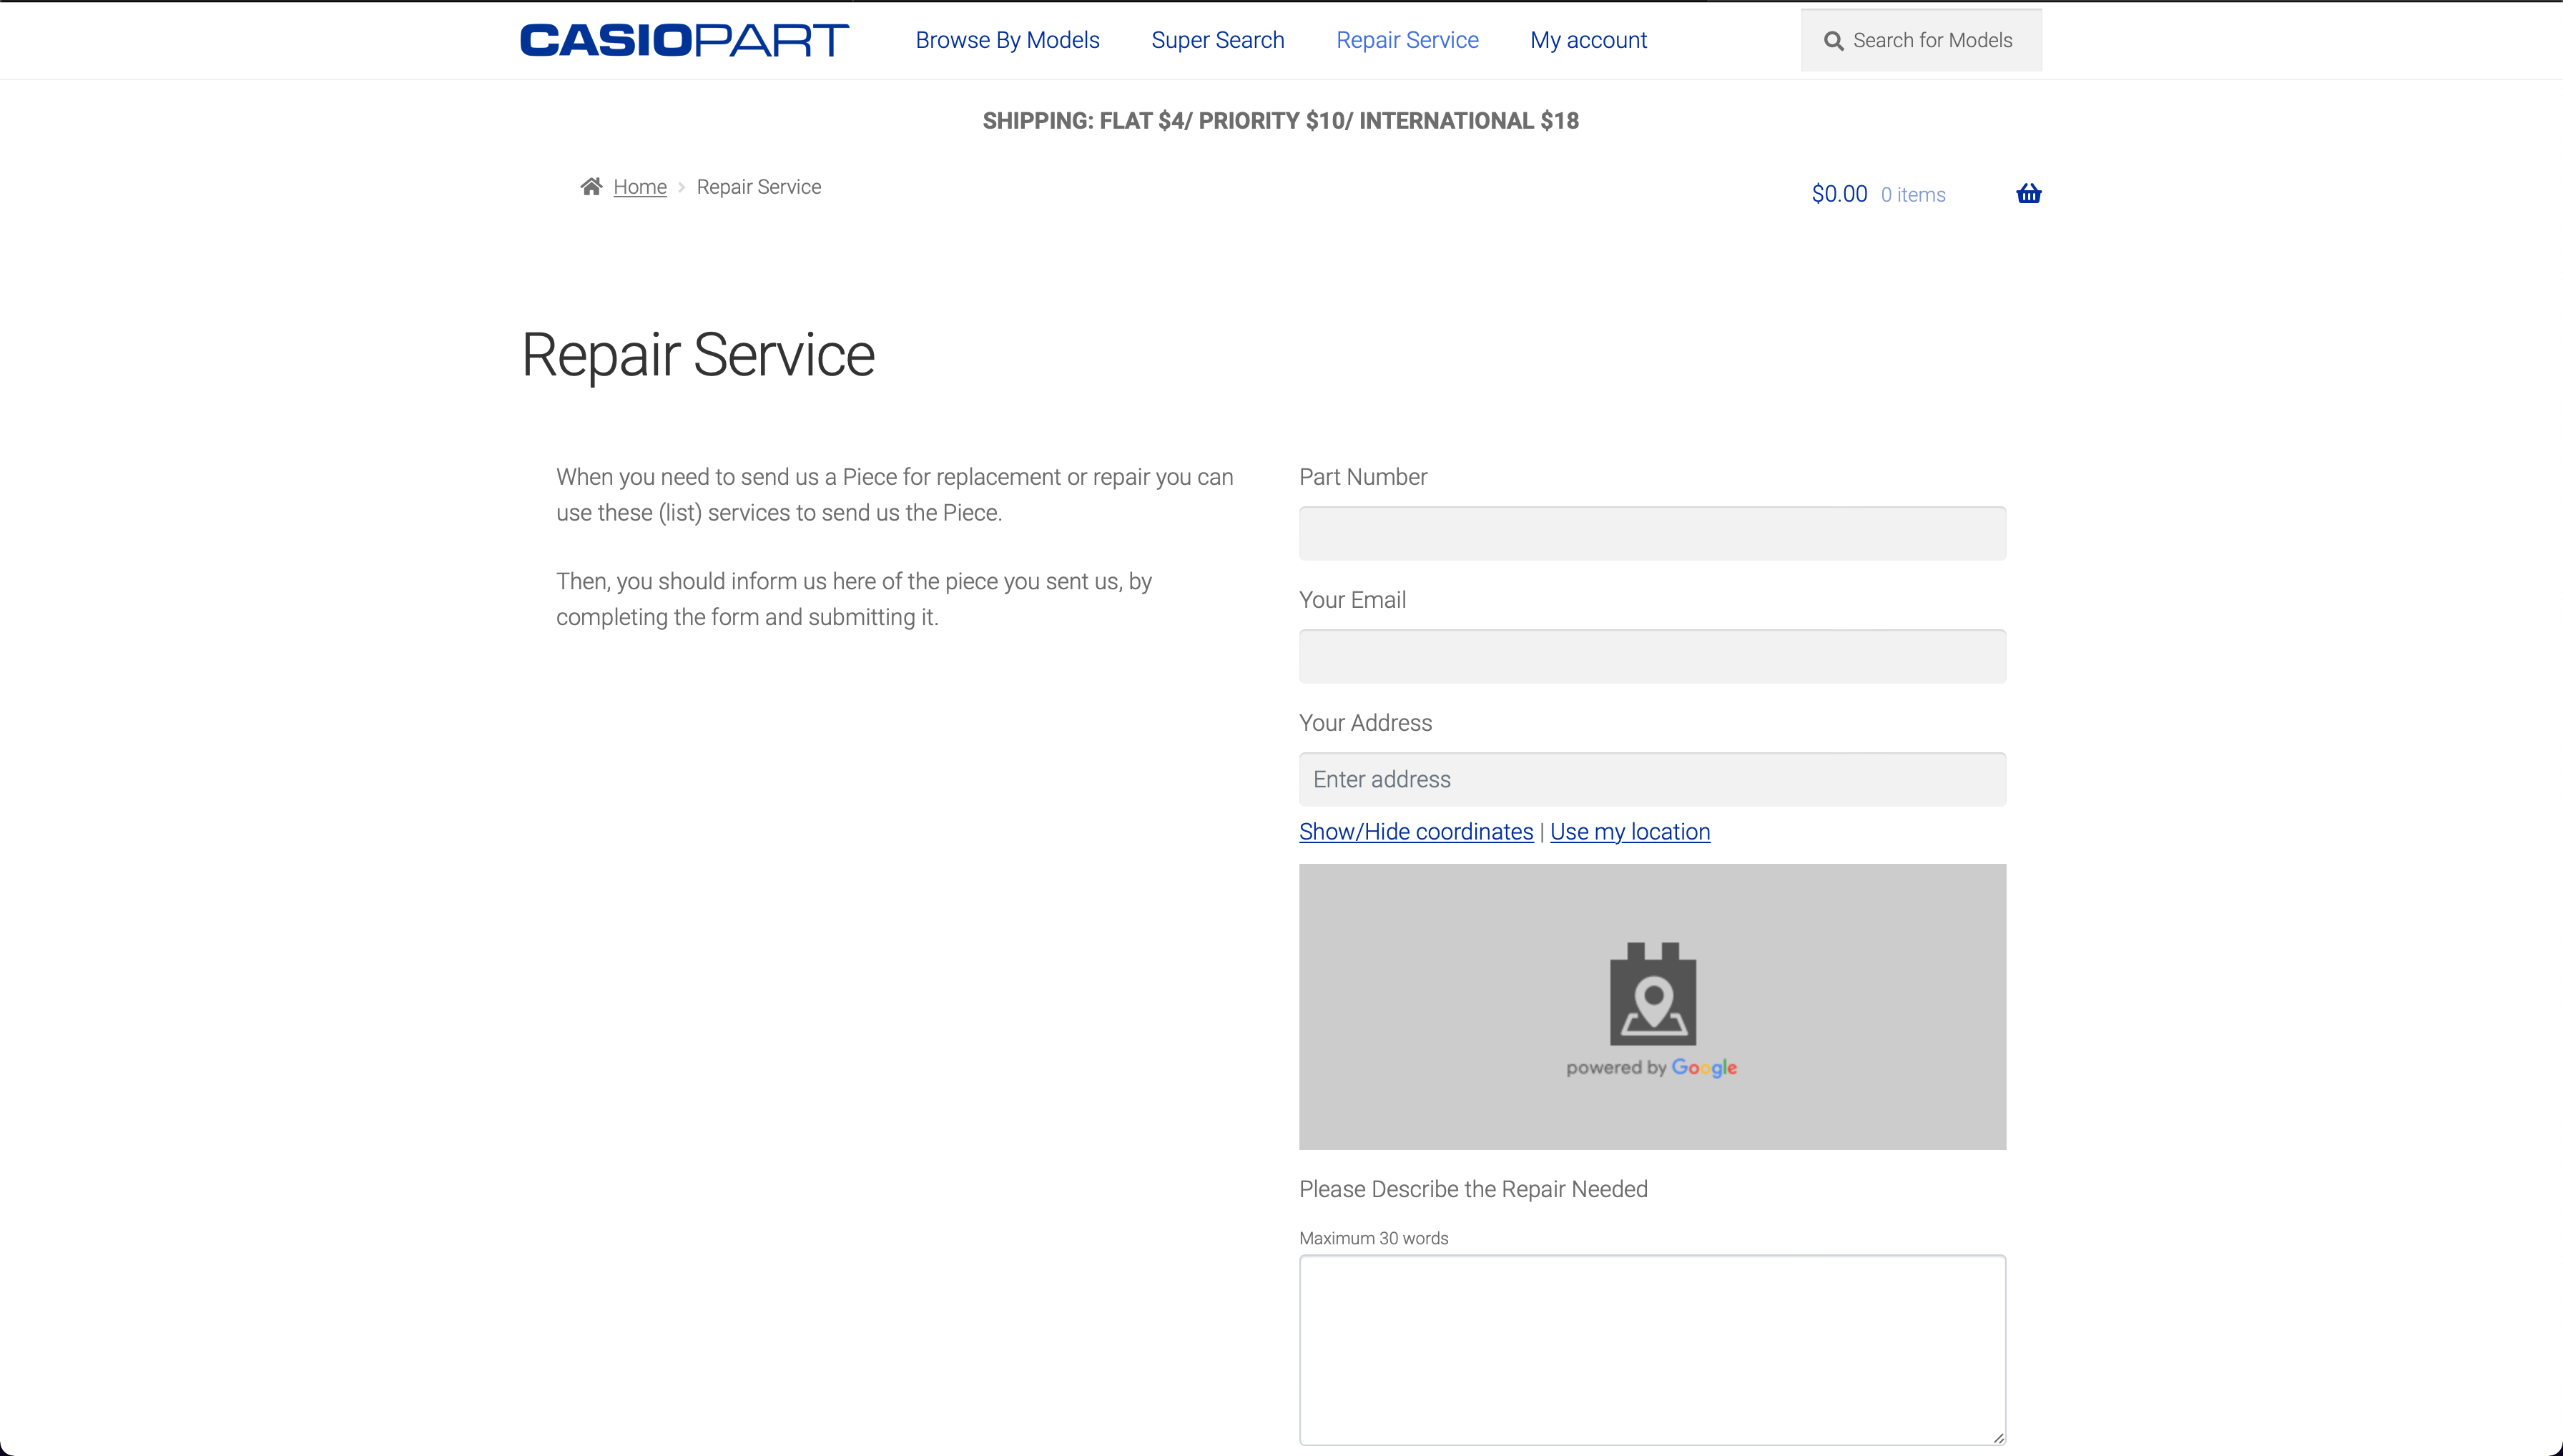The height and width of the screenshot is (1456, 2563).
Task: Click Show/Hide coordinates link
Action: point(1415,832)
